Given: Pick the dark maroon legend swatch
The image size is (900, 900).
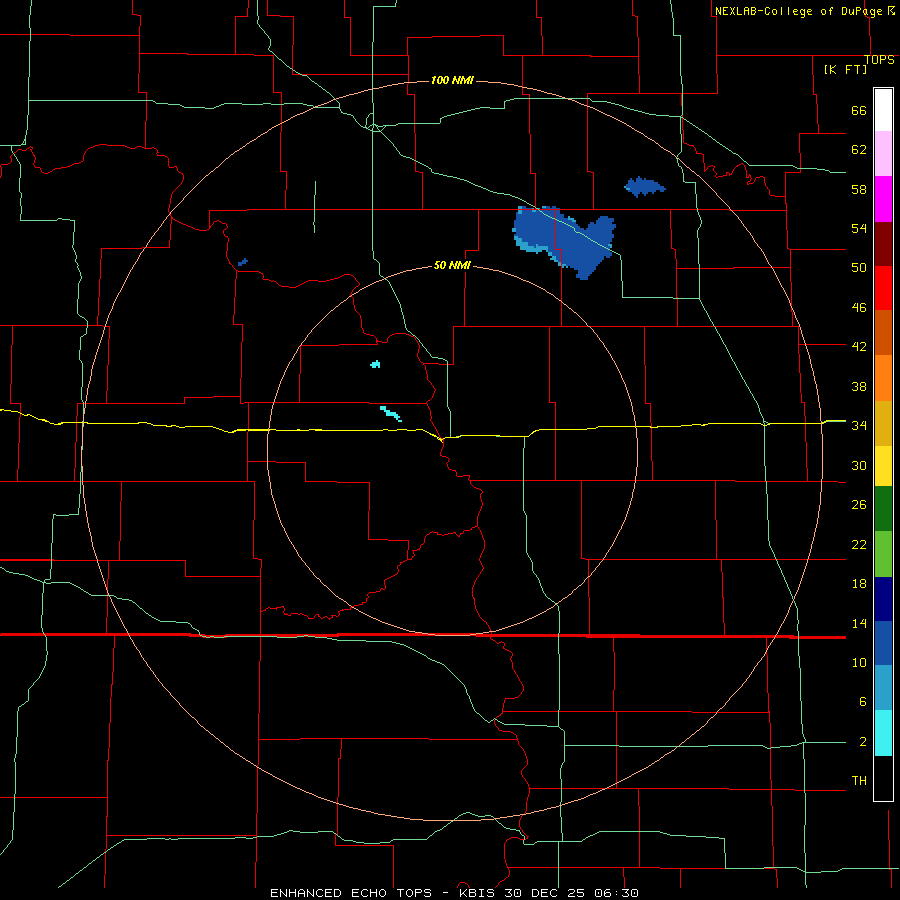Looking at the screenshot, I should [x=883, y=244].
